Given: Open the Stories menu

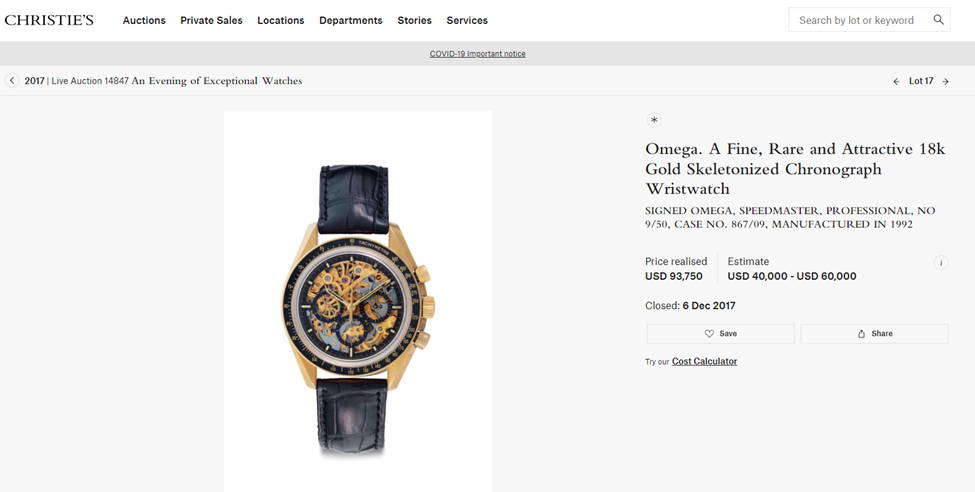Looking at the screenshot, I should [414, 20].
